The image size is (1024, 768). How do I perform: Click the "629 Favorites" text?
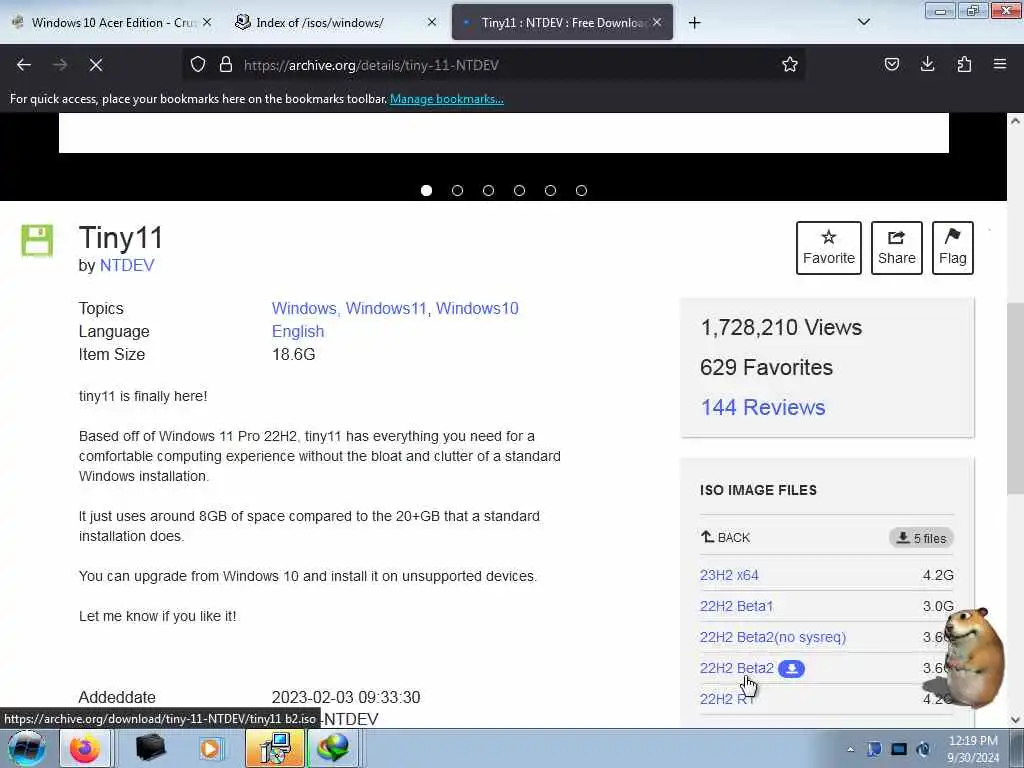point(766,367)
